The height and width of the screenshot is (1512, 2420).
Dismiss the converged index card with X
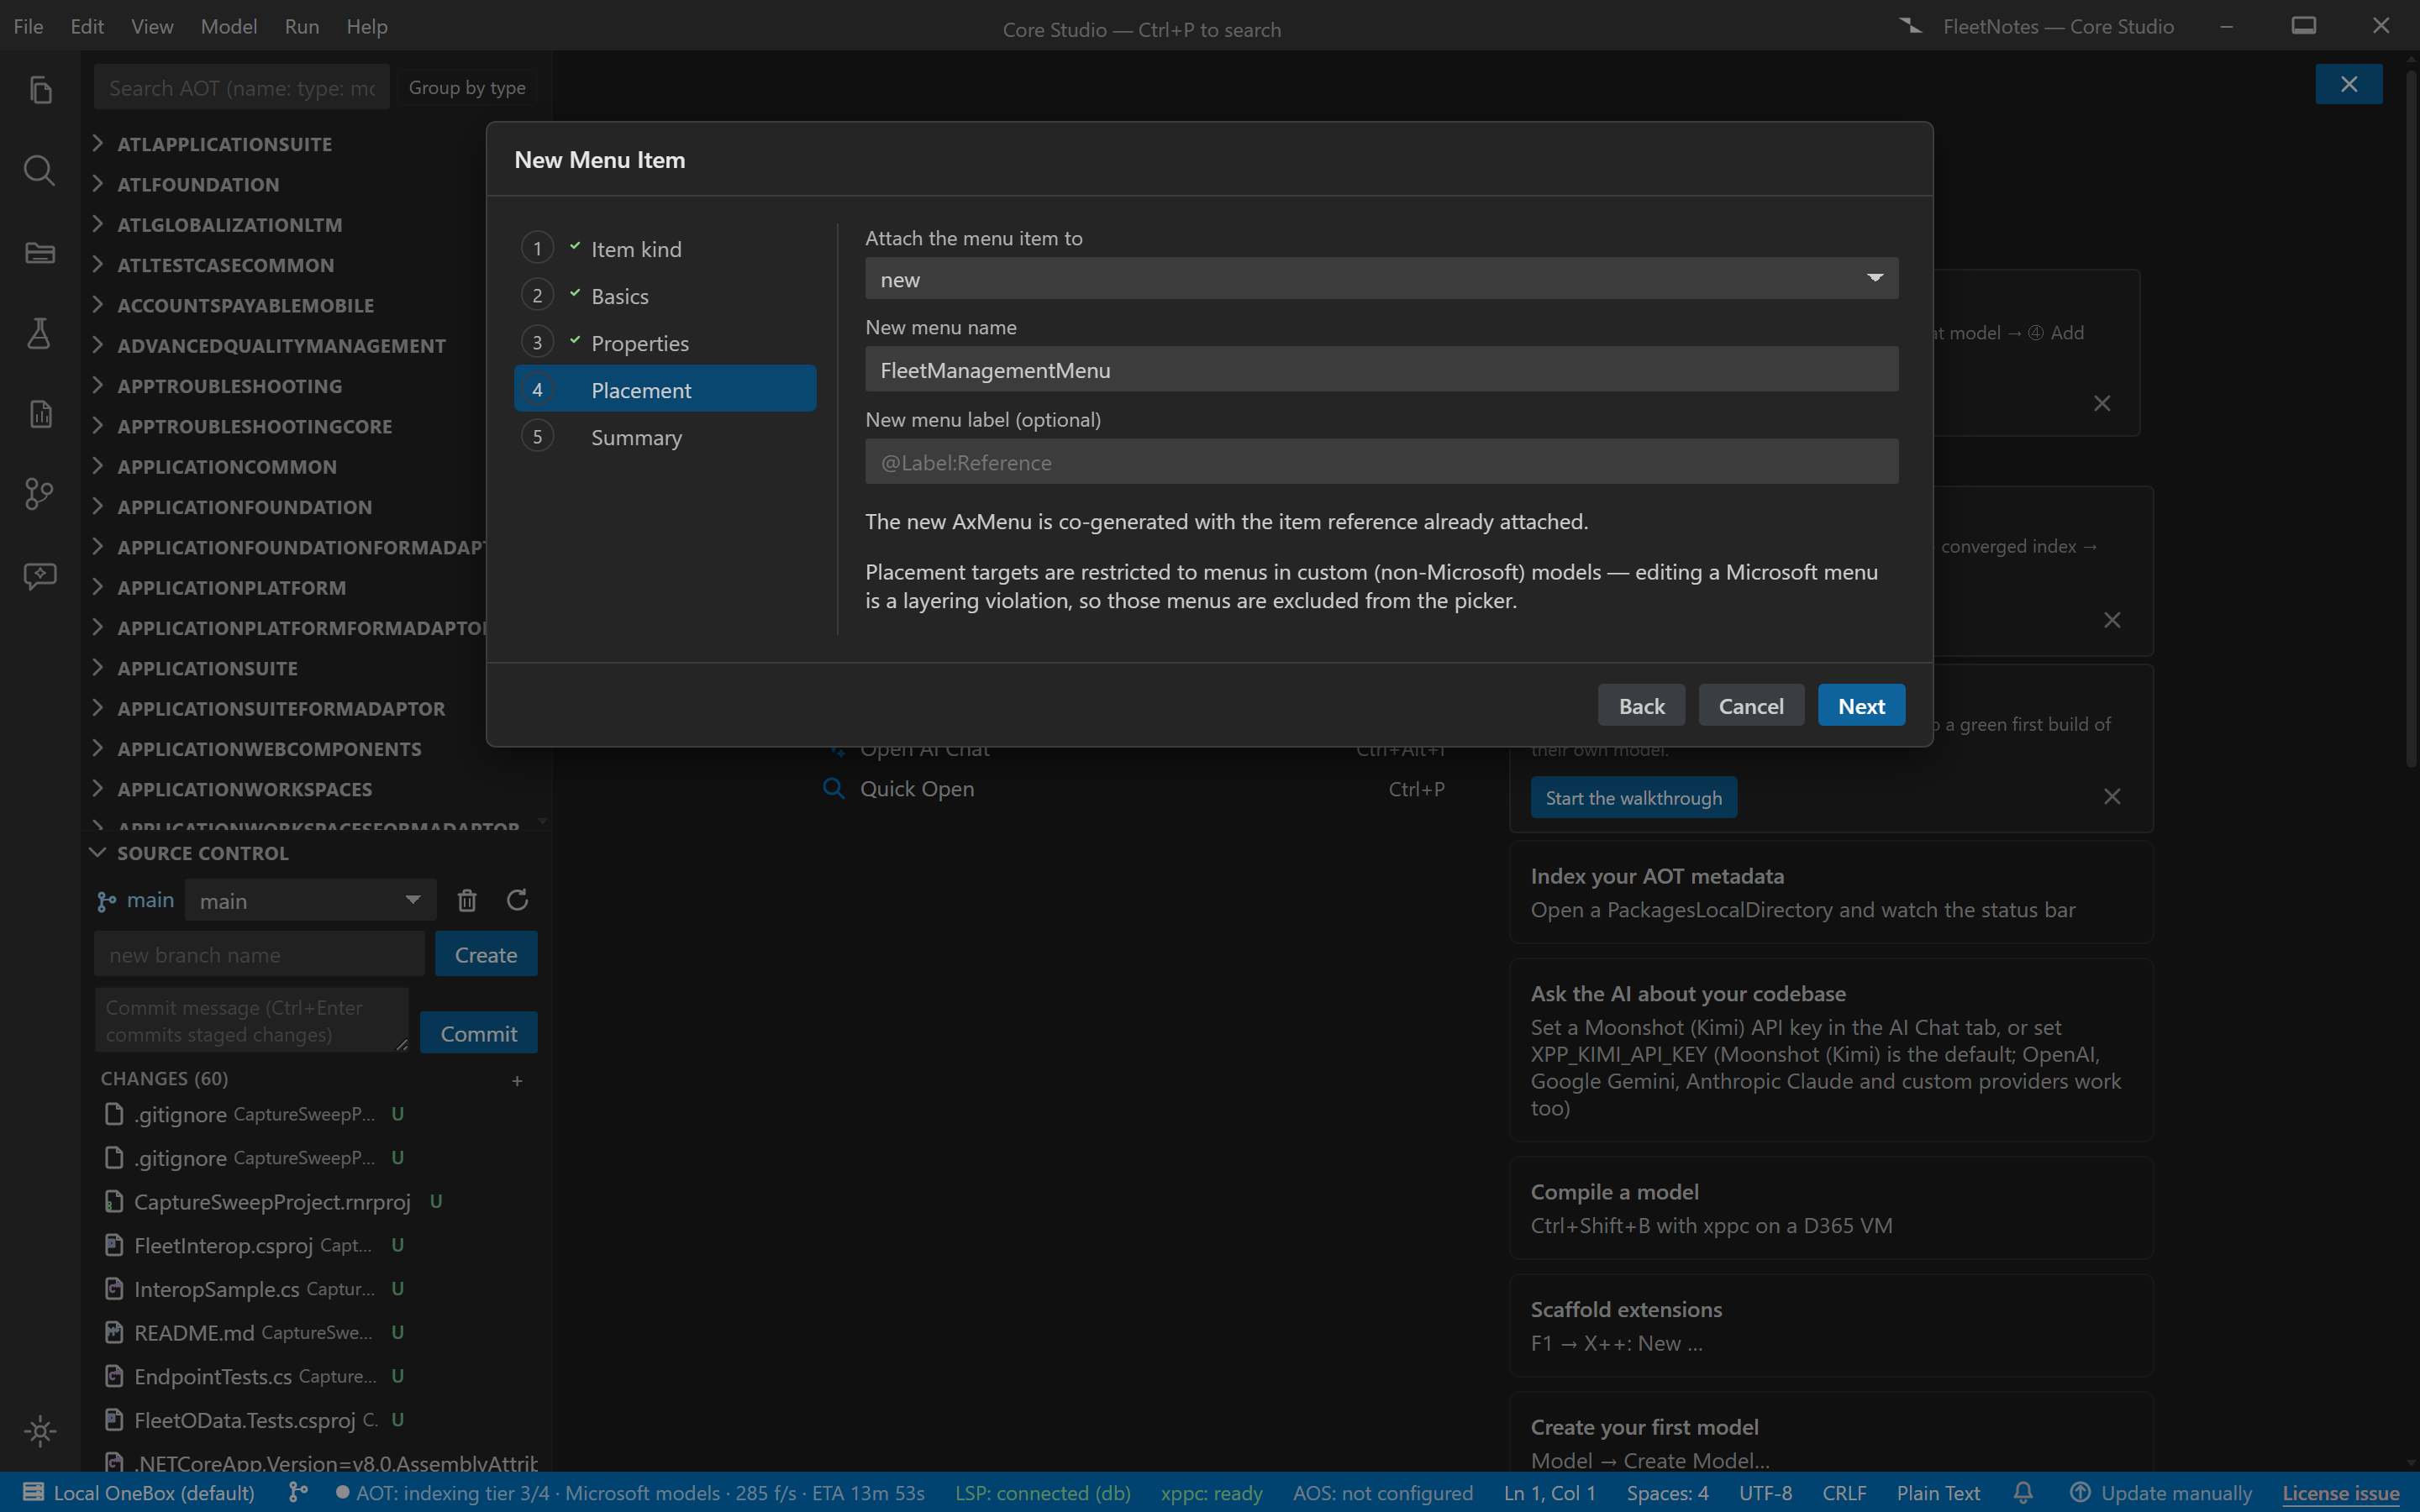click(x=2111, y=620)
